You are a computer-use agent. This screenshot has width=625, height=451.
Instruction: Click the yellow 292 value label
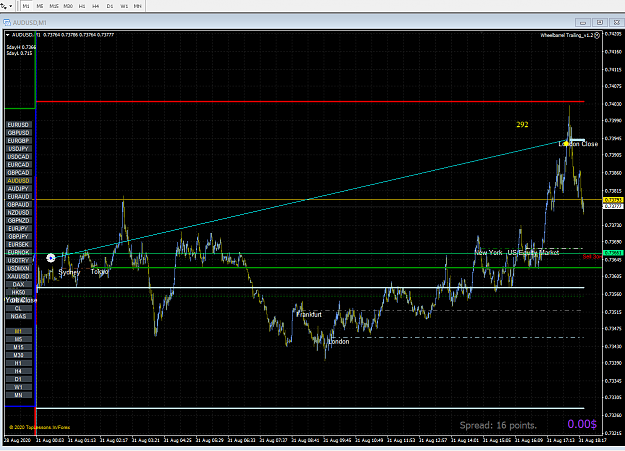(x=522, y=125)
